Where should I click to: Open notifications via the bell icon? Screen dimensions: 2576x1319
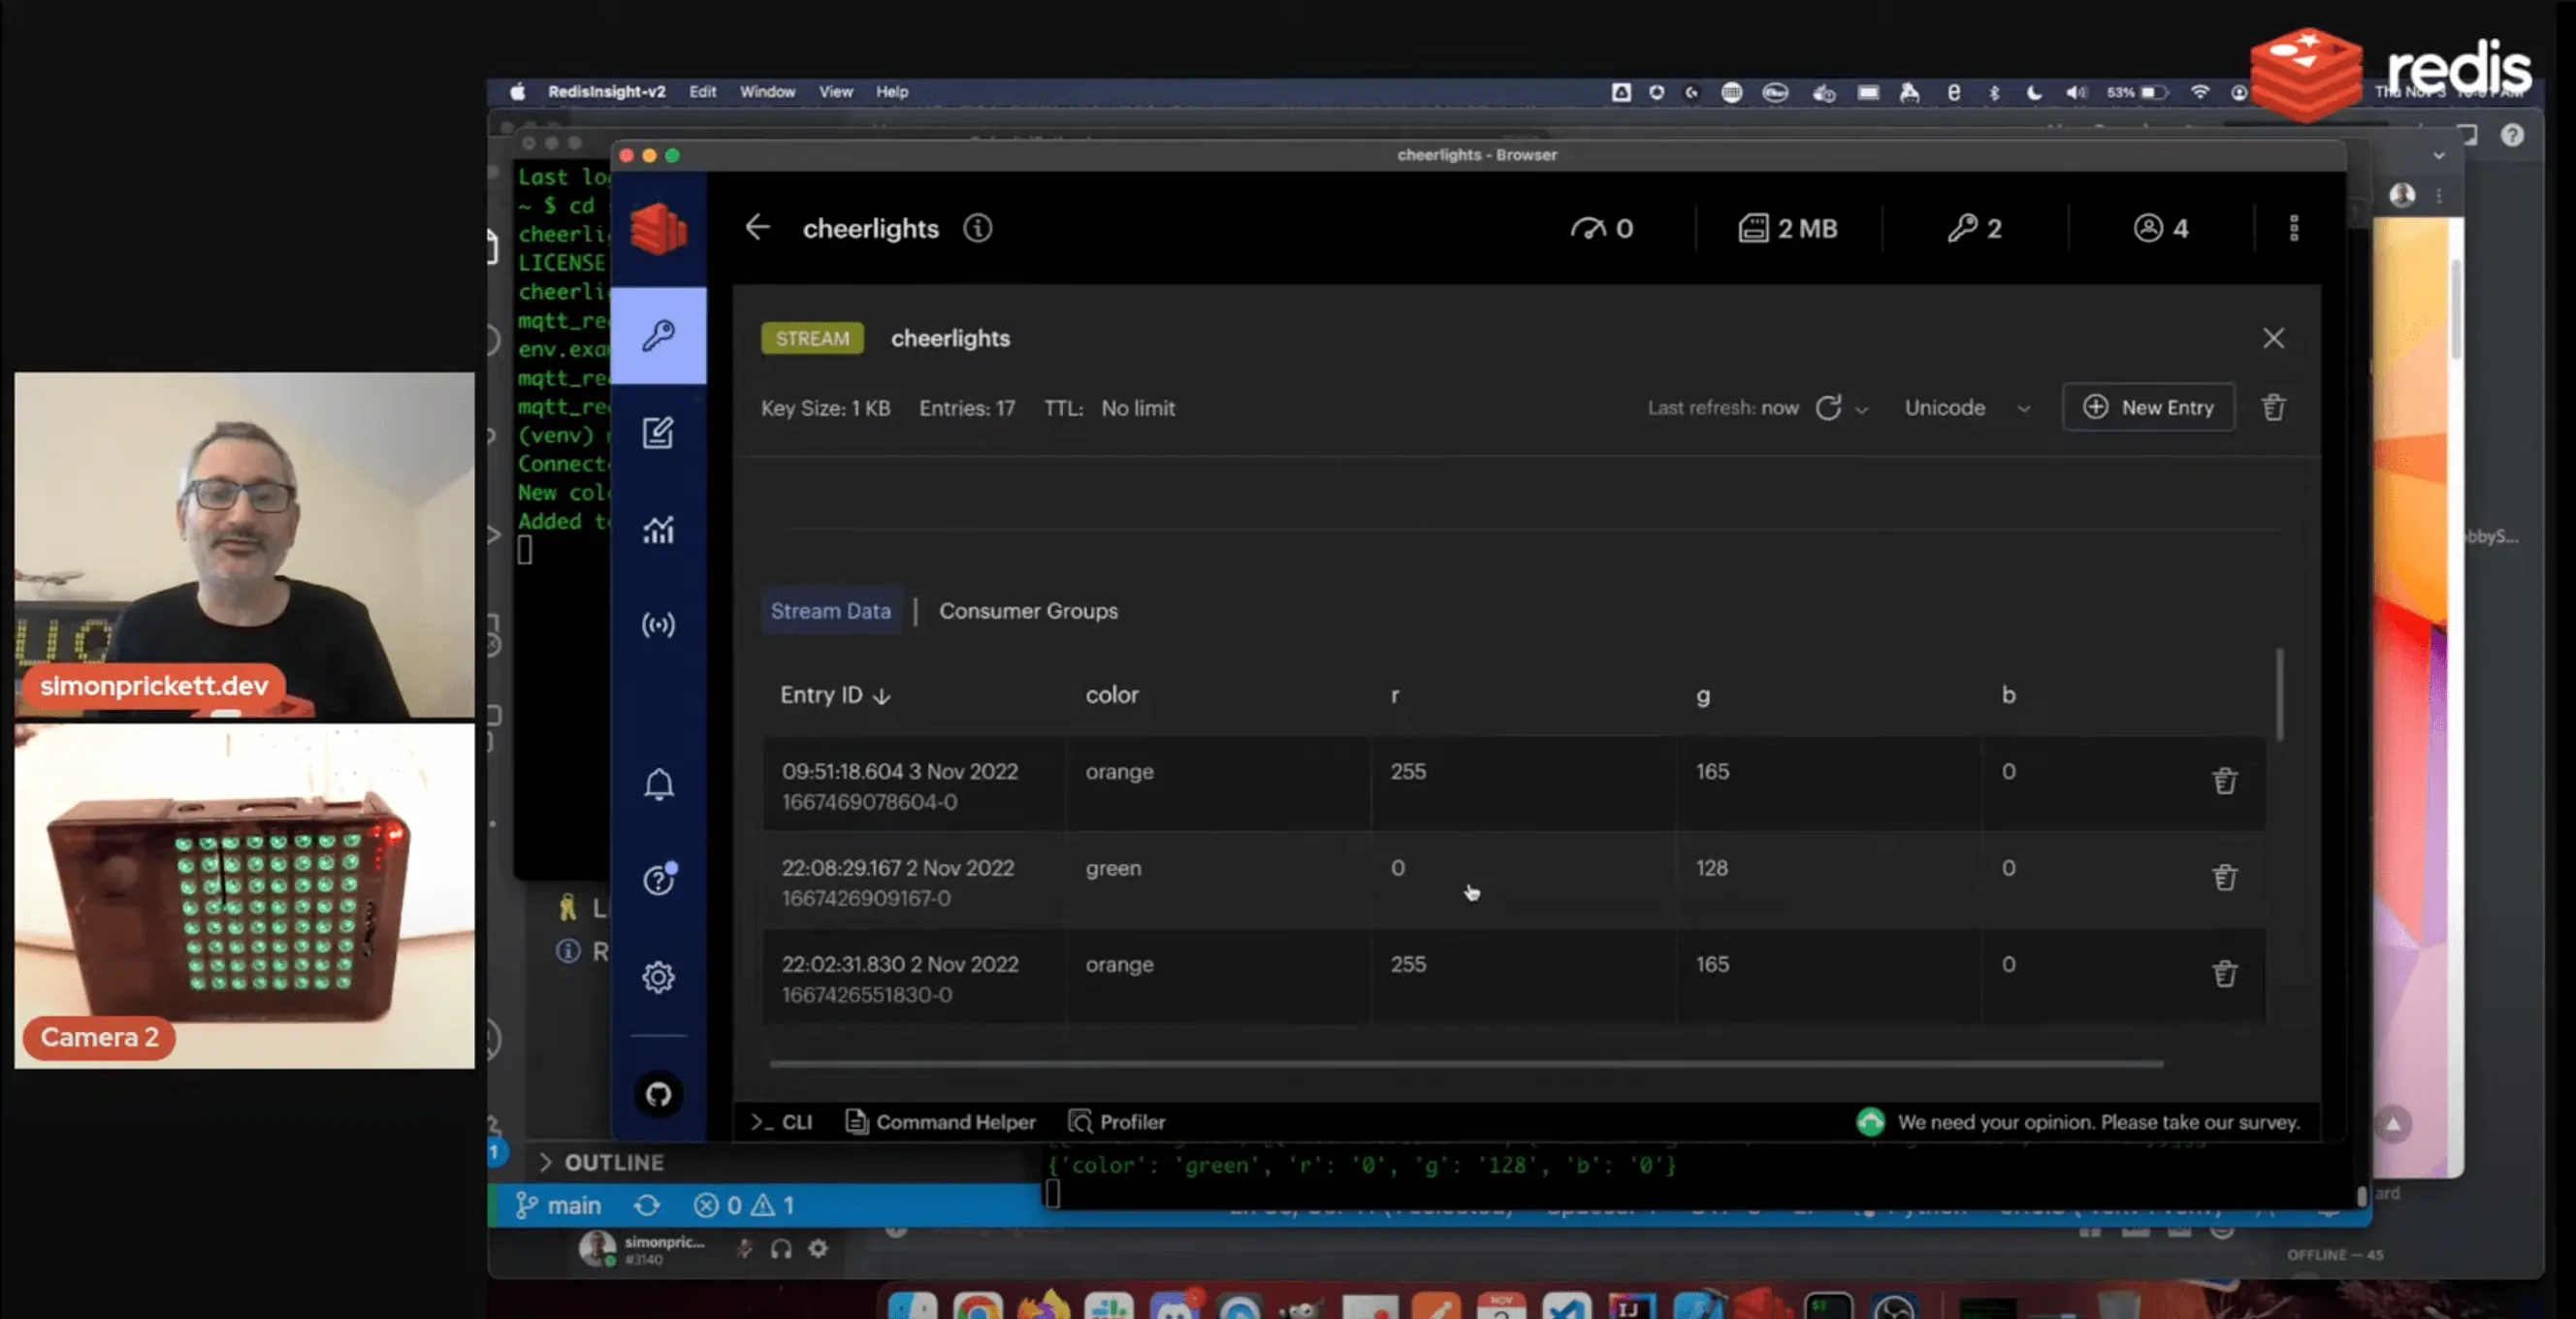point(658,784)
